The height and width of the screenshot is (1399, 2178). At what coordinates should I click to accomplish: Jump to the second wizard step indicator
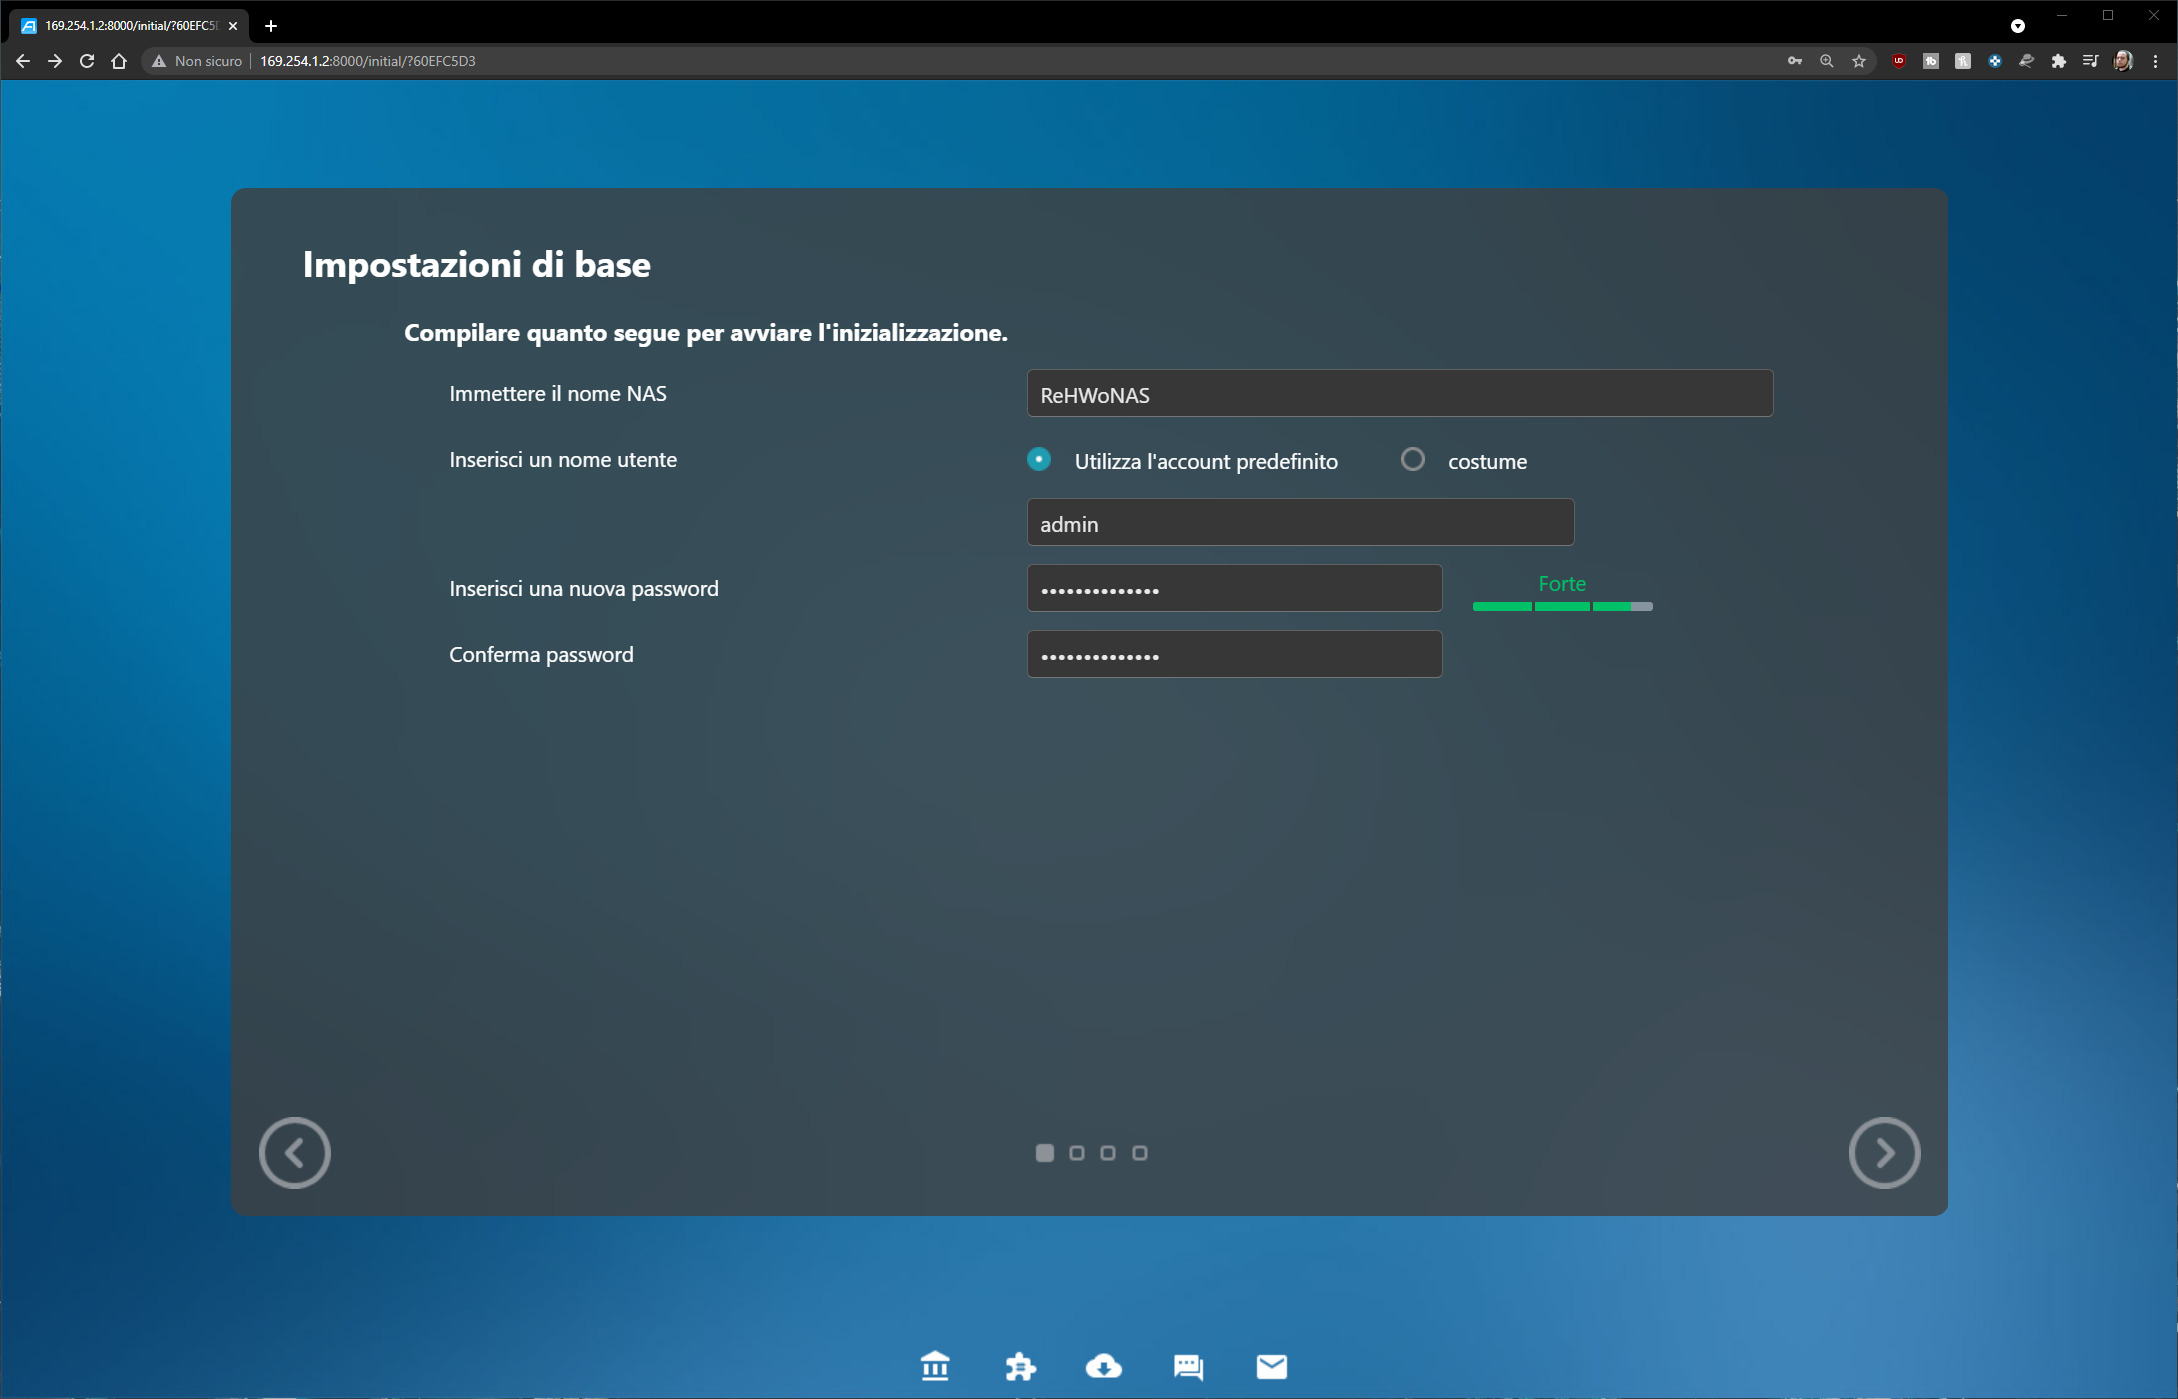(x=1076, y=1153)
